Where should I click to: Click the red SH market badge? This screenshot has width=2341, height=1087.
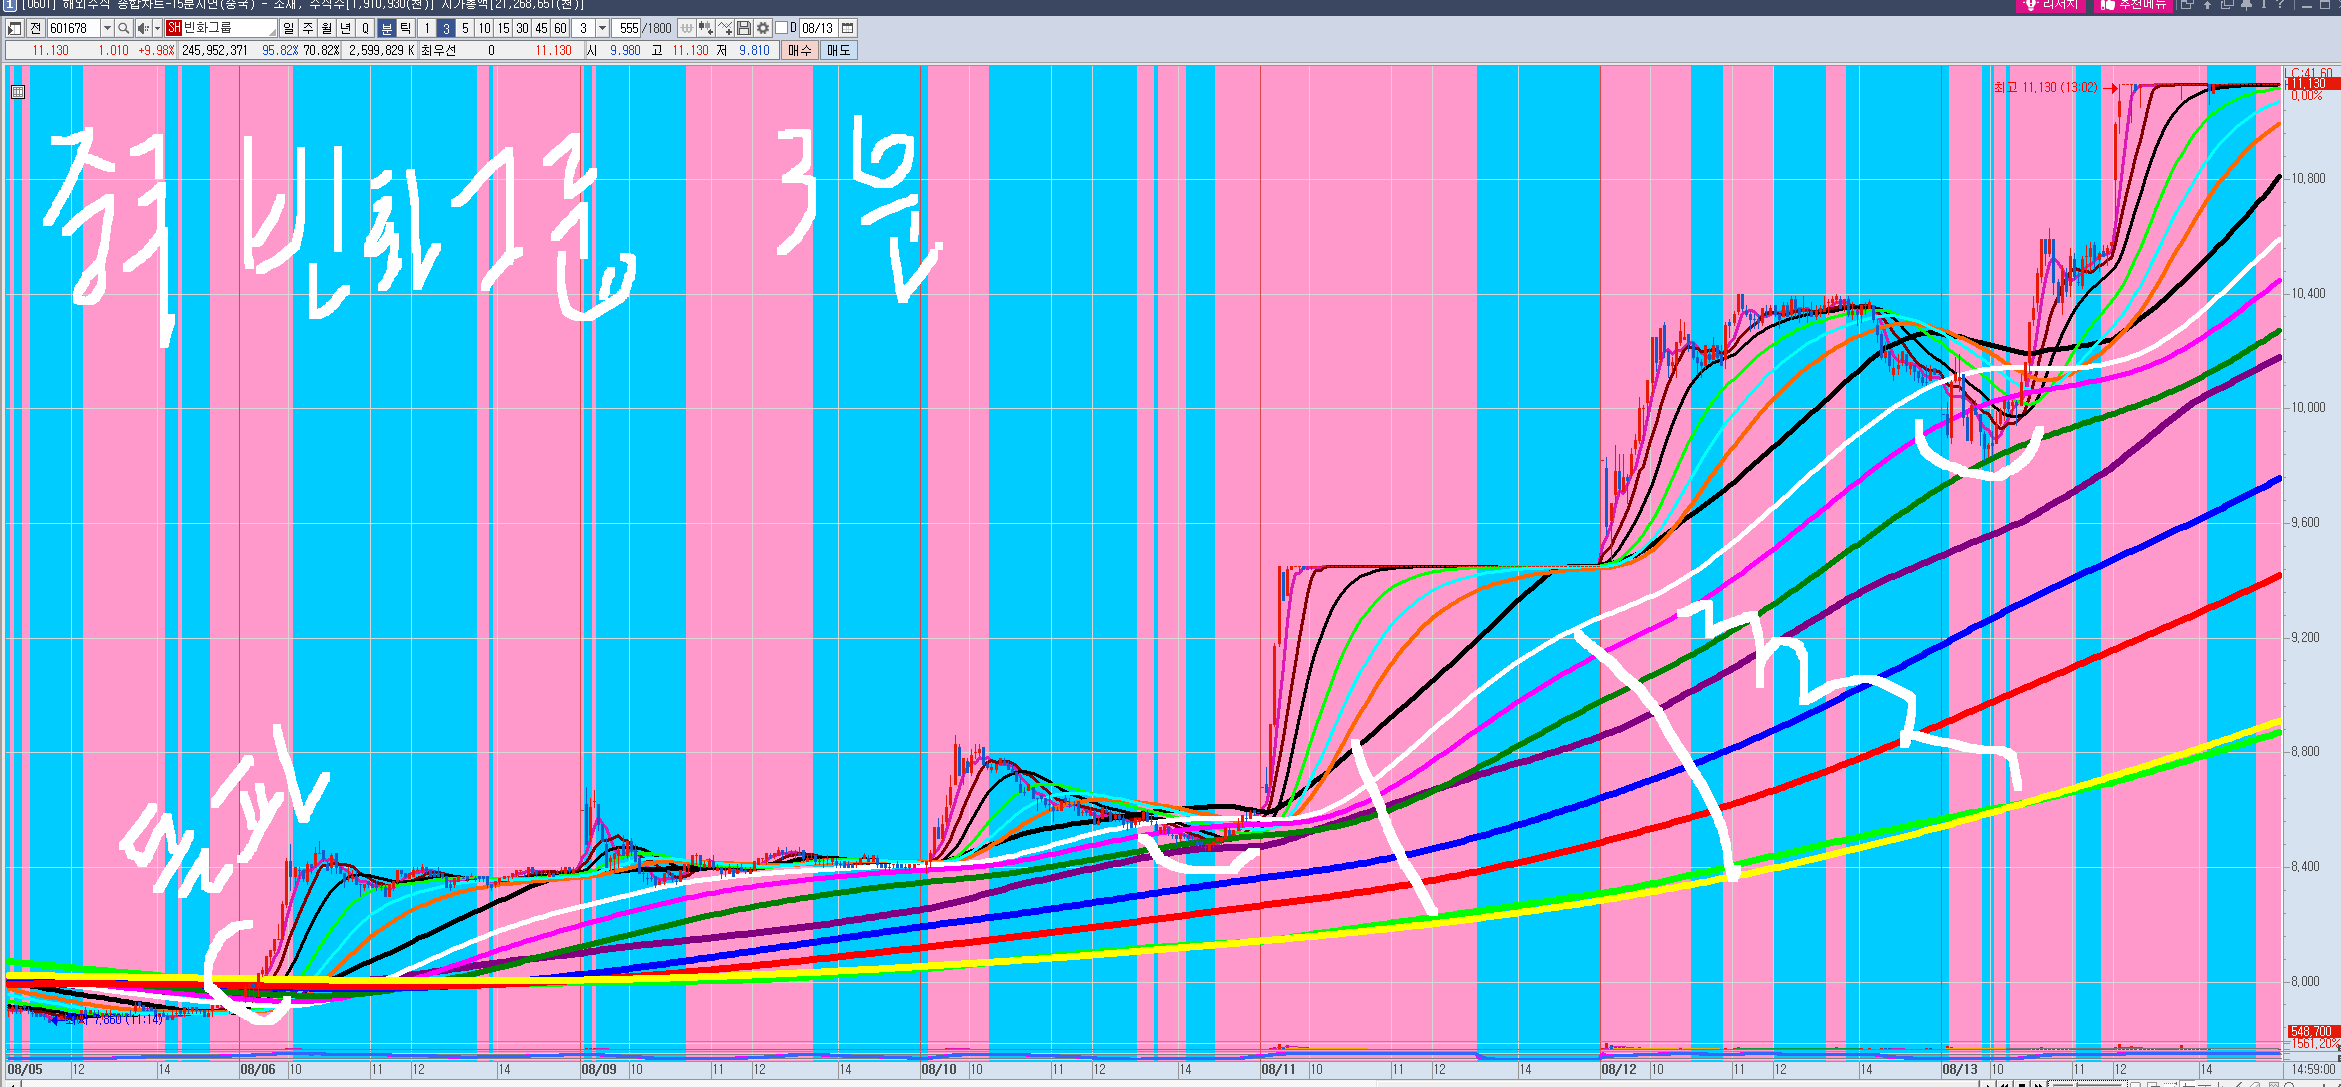click(174, 28)
